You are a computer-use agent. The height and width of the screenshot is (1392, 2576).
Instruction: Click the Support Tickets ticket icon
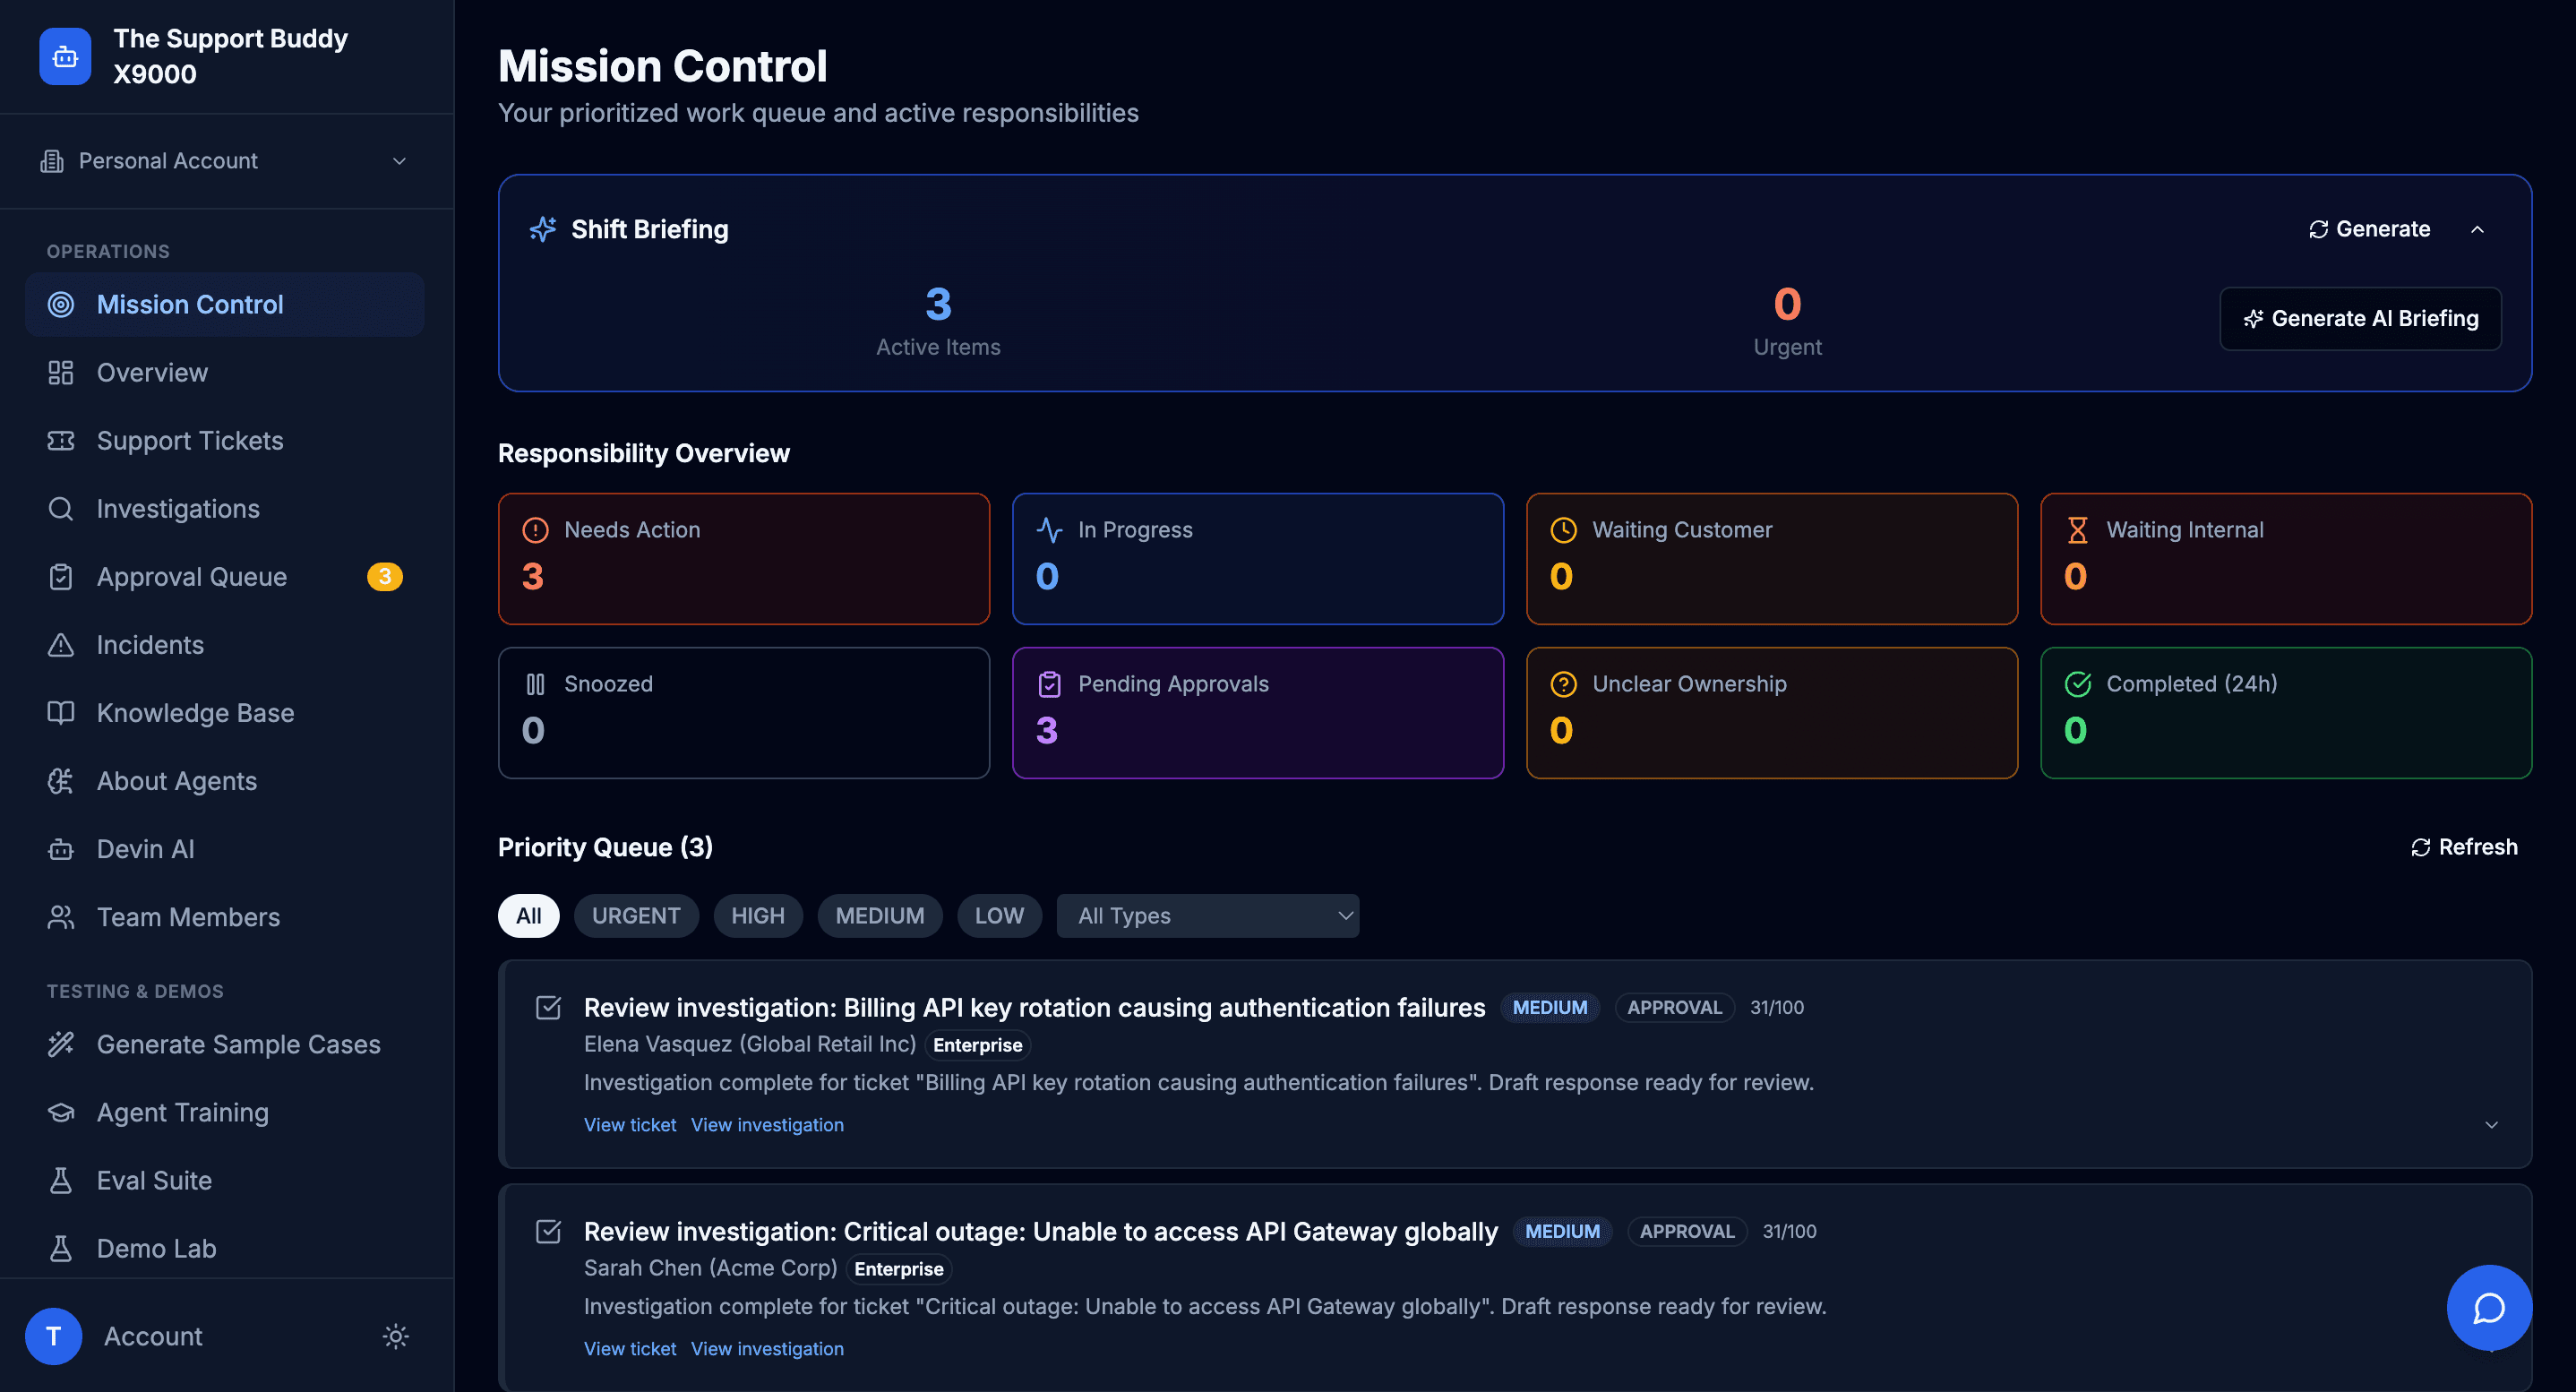61,440
